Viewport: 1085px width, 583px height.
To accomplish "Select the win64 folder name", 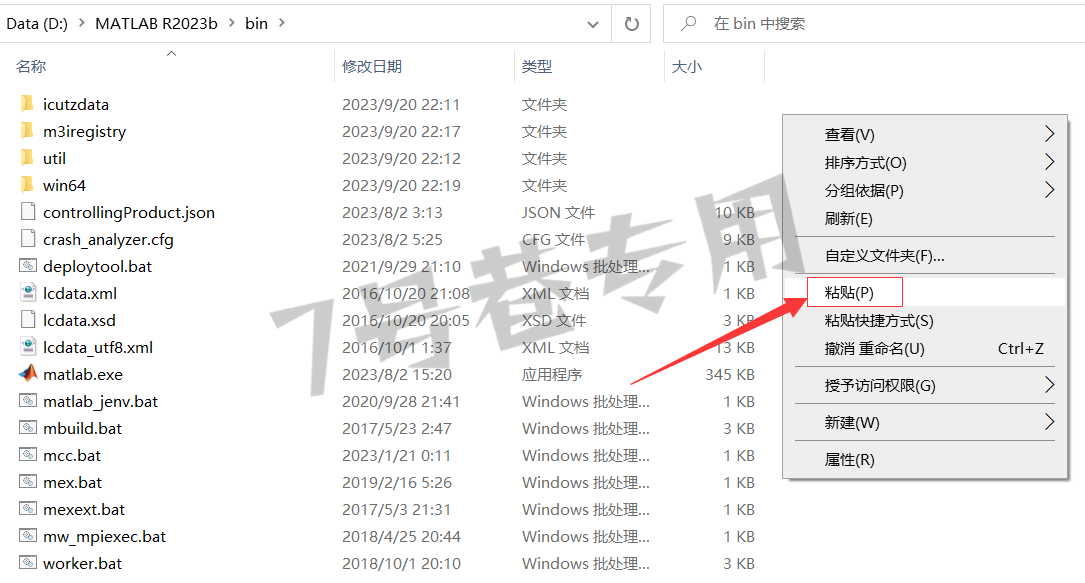I will (x=64, y=185).
